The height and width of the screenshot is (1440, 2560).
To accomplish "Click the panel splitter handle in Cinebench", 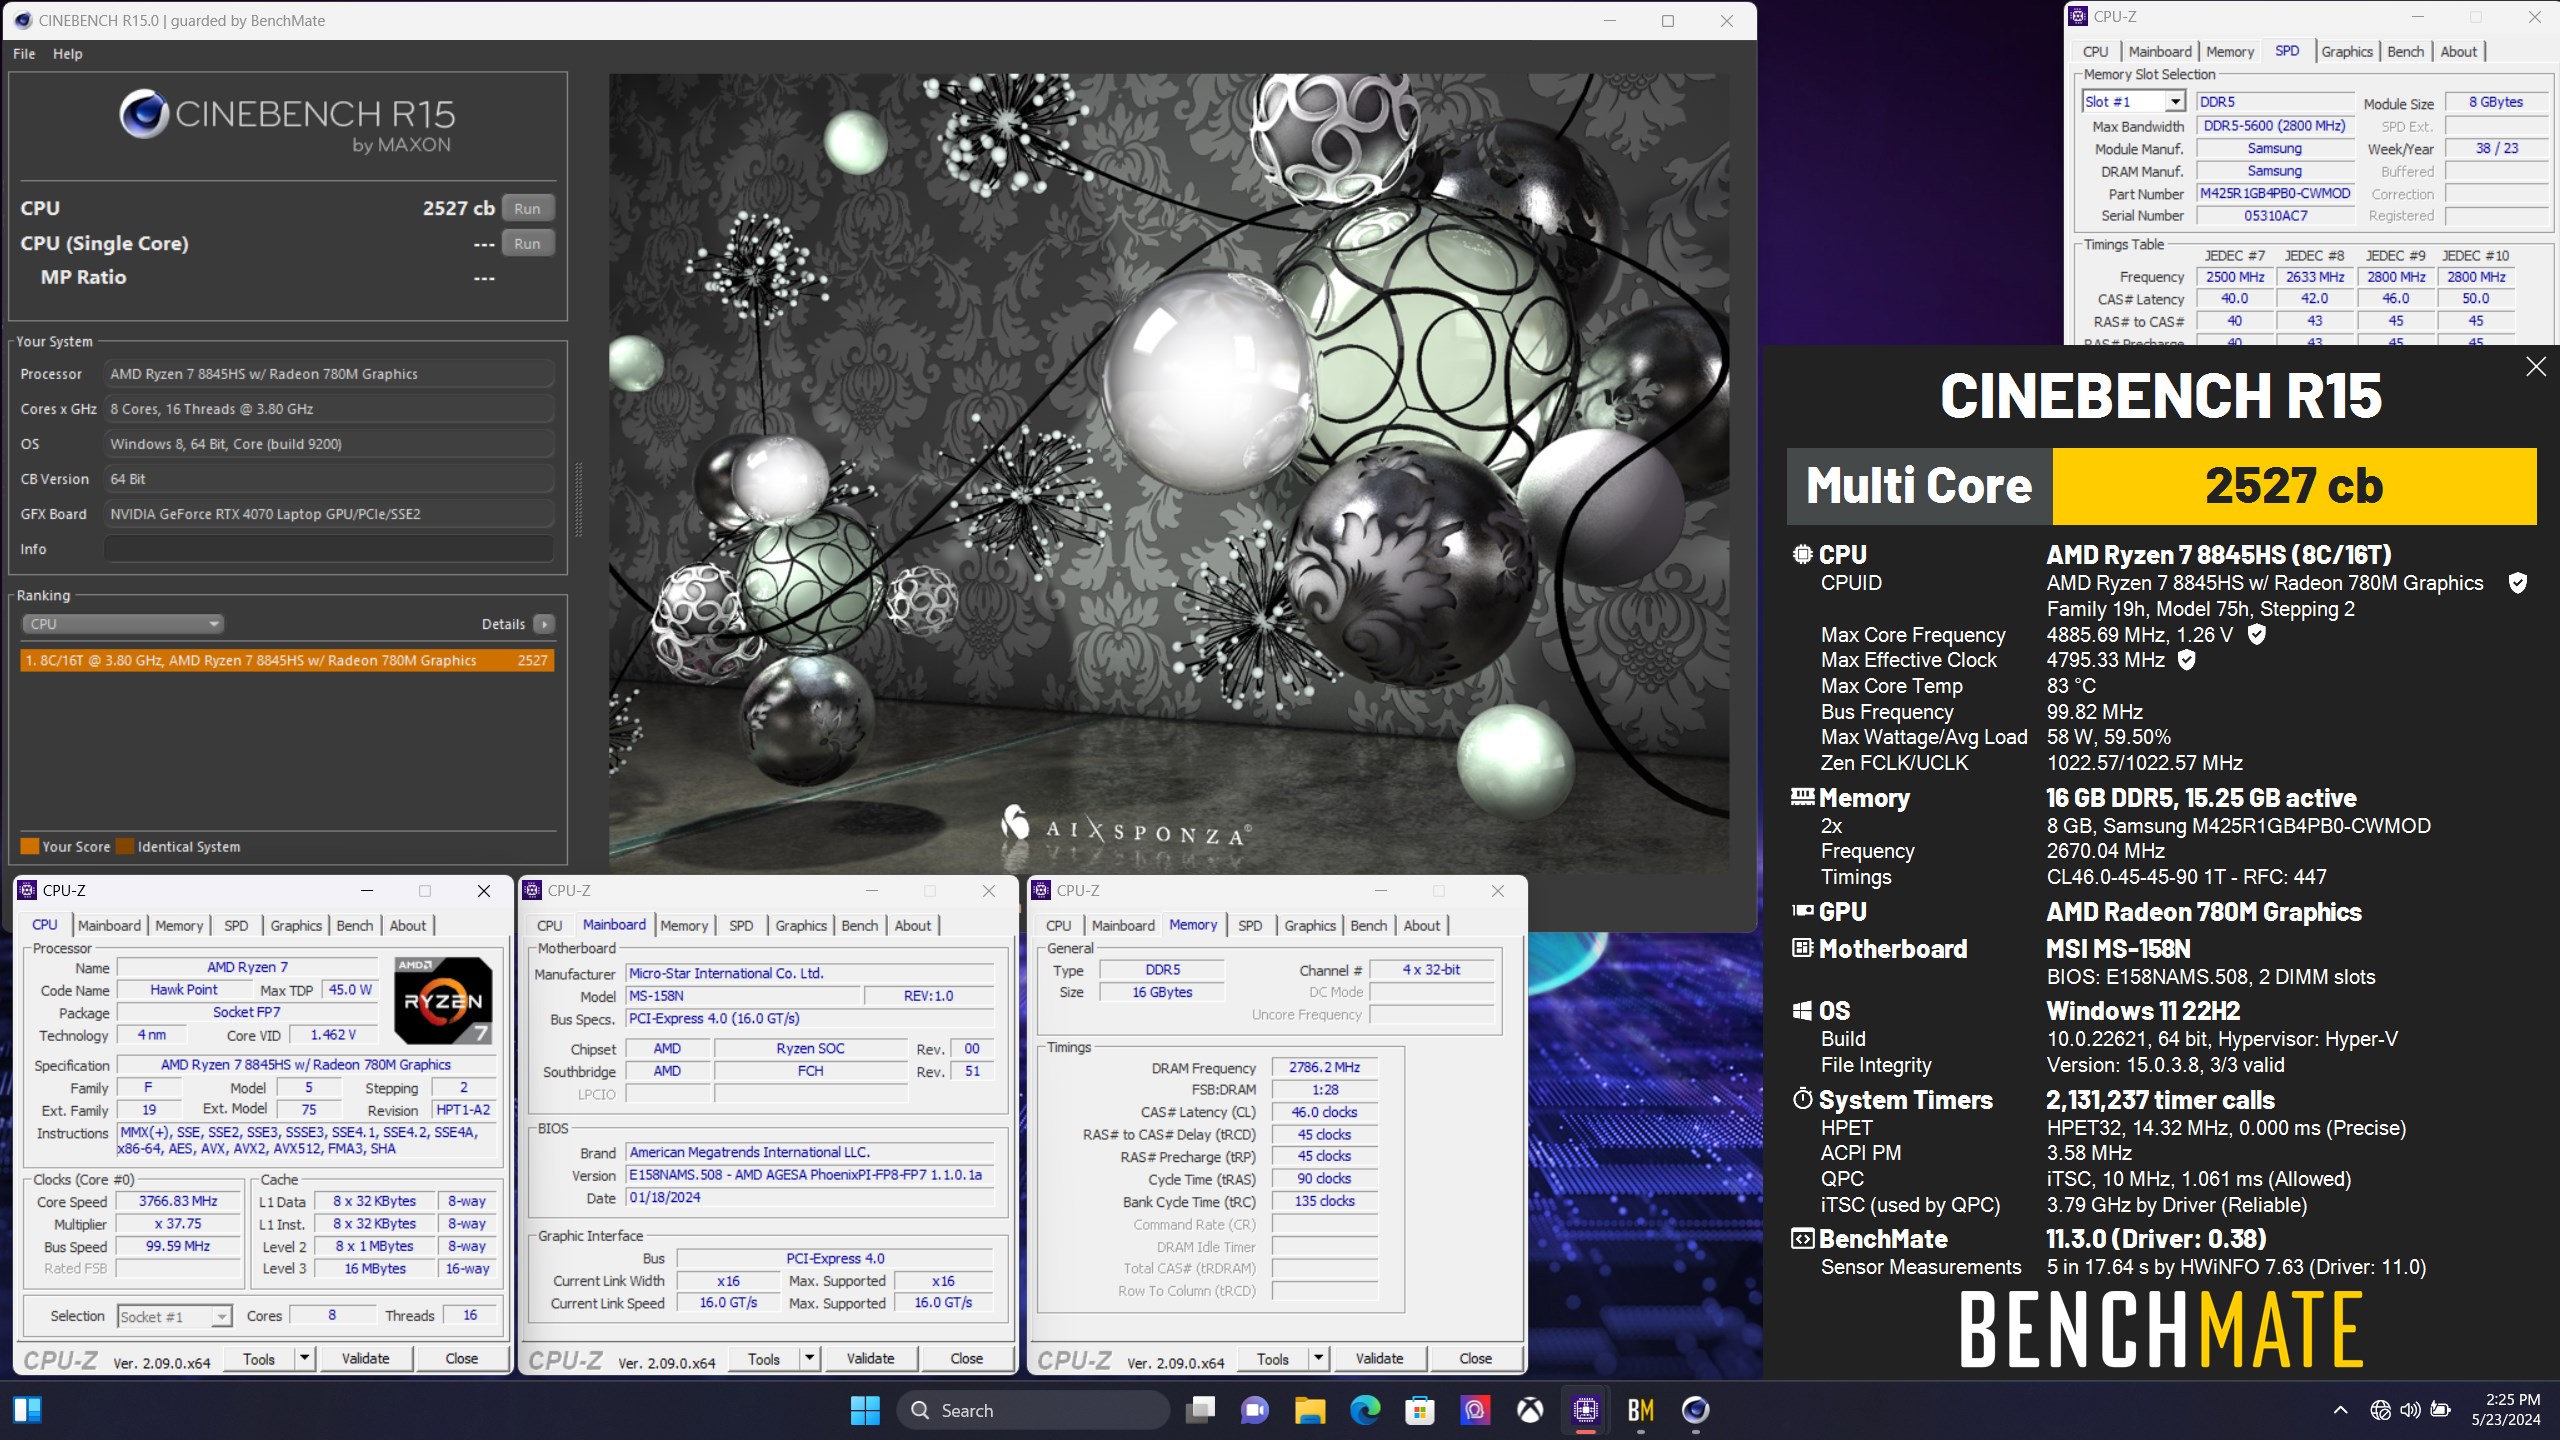I will point(578,500).
